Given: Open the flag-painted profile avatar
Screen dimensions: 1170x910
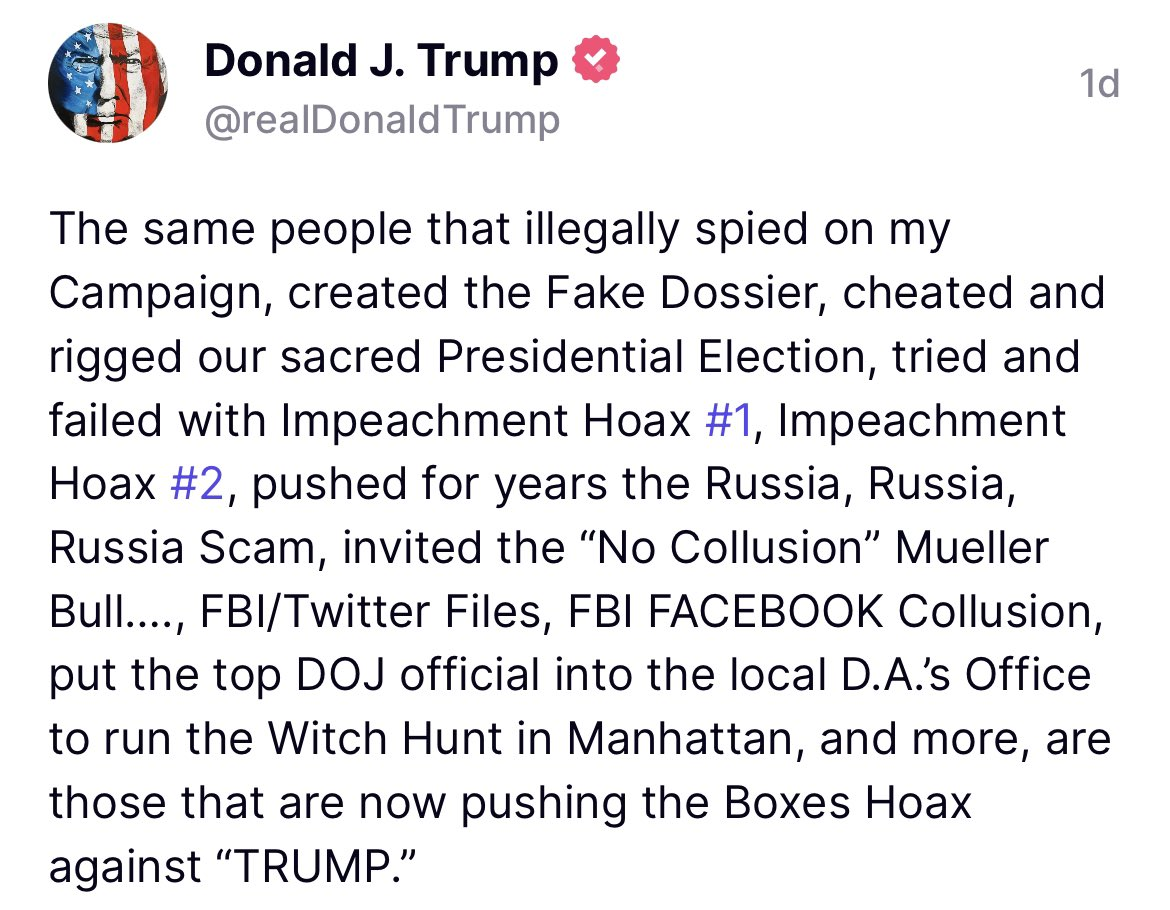Looking at the screenshot, I should coord(107,82).
